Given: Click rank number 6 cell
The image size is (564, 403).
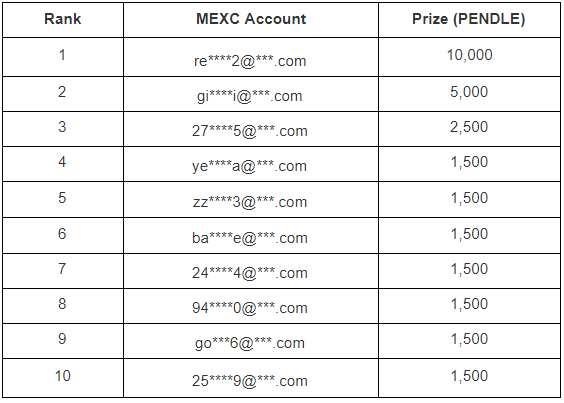Looking at the screenshot, I should (x=62, y=234).
